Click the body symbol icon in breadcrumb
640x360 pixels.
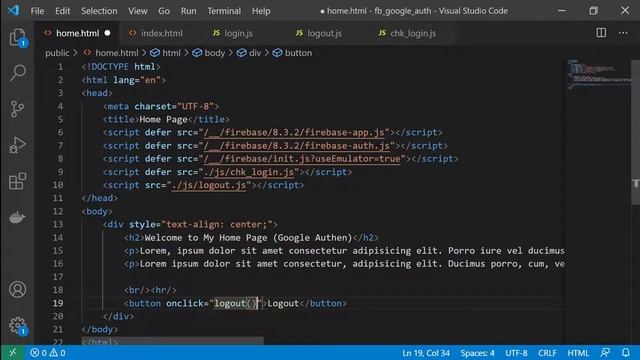pos(197,53)
